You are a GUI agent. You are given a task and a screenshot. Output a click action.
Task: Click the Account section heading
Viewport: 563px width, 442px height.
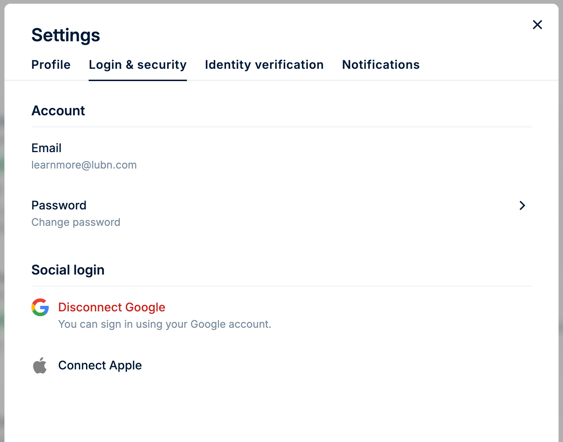click(x=58, y=111)
